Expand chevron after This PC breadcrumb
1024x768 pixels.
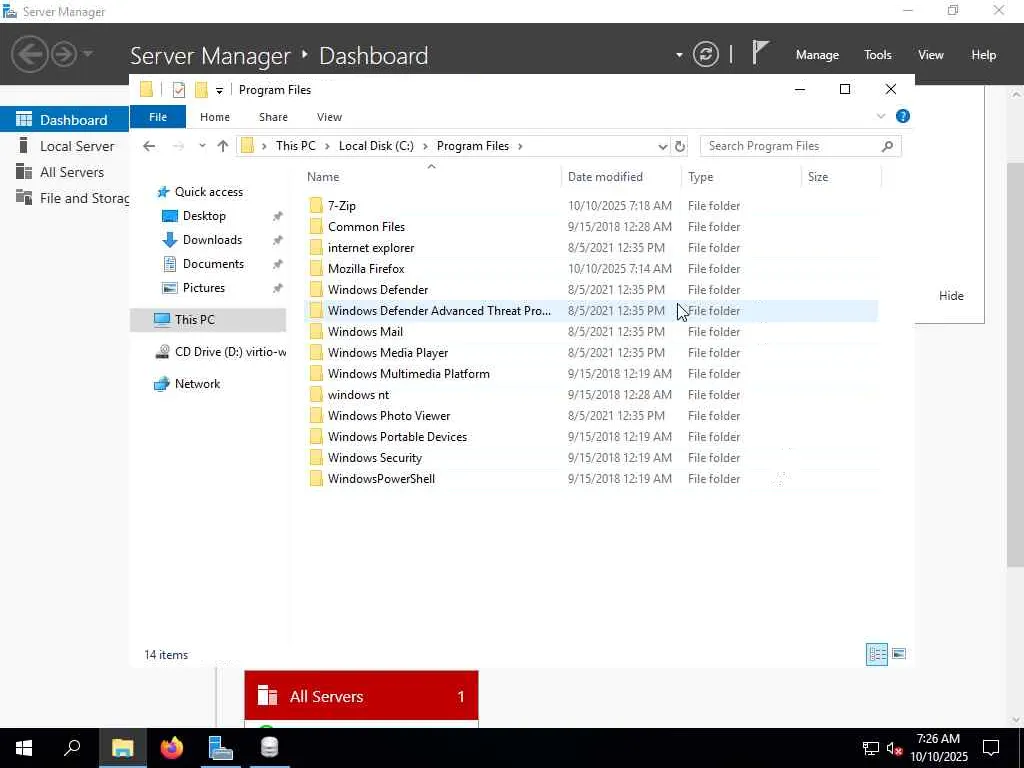(327, 146)
